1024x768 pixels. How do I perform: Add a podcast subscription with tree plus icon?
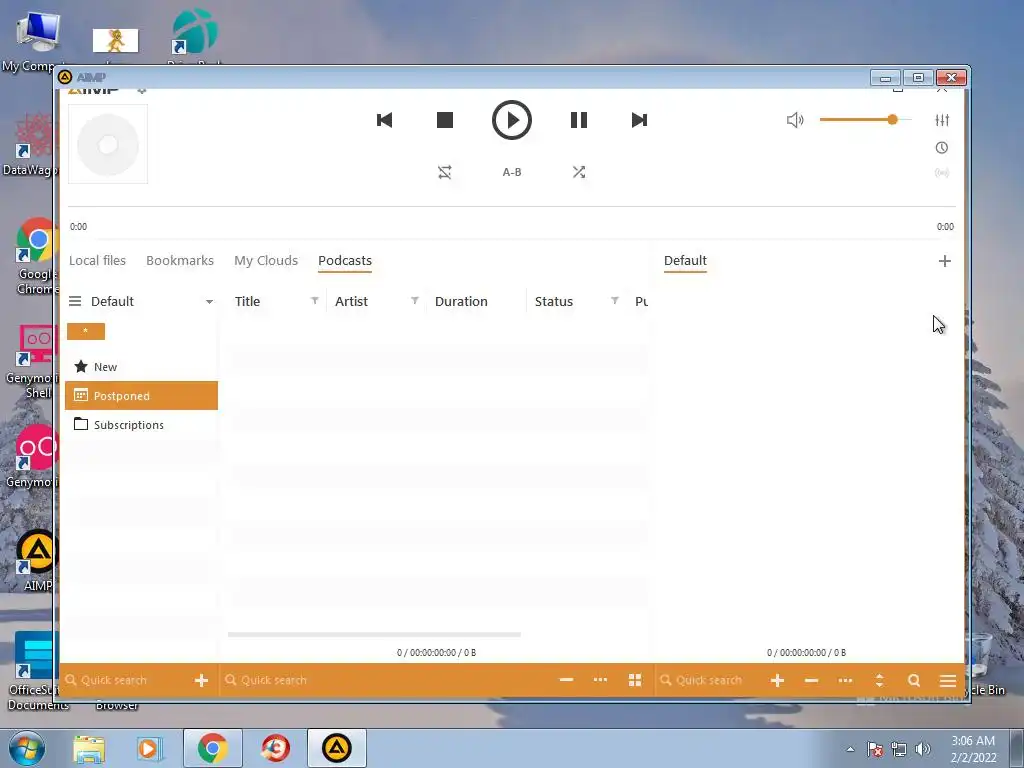tap(201, 680)
